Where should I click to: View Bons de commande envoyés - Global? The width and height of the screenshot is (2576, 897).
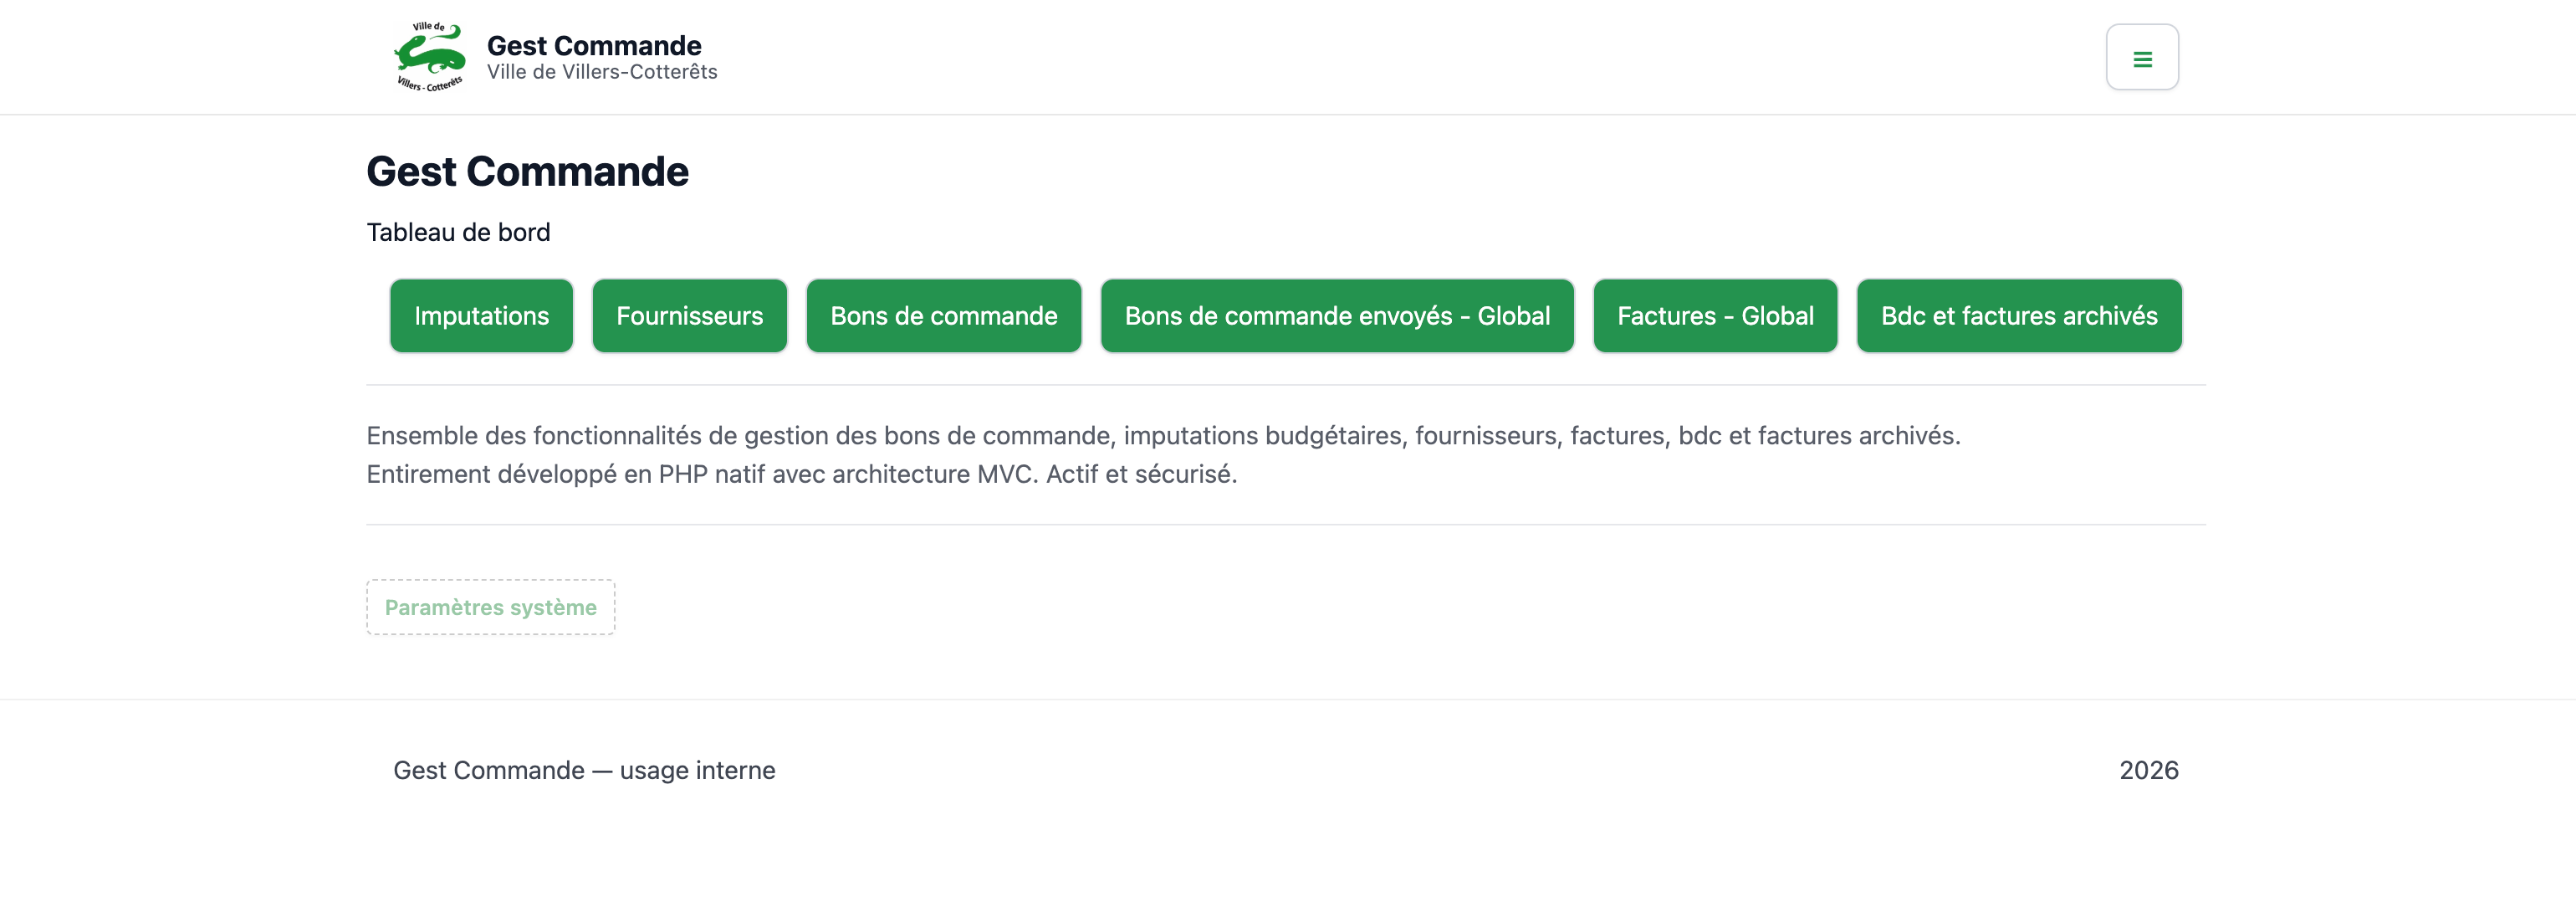(1336, 316)
